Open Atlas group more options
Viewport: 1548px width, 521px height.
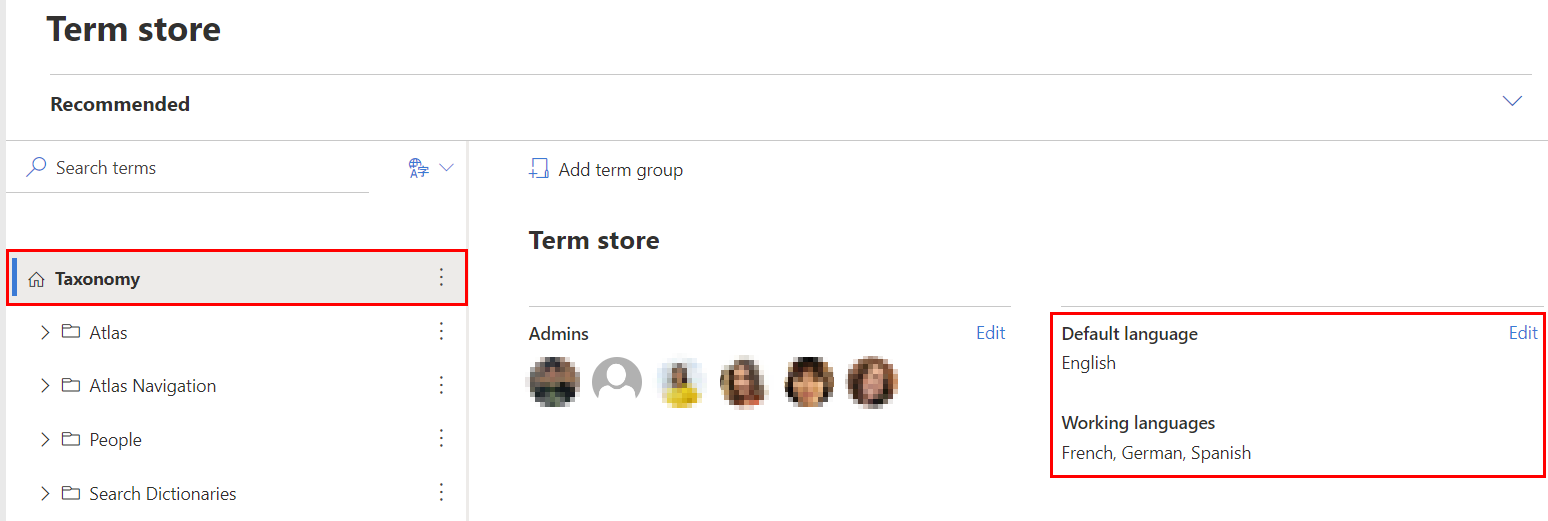[442, 332]
